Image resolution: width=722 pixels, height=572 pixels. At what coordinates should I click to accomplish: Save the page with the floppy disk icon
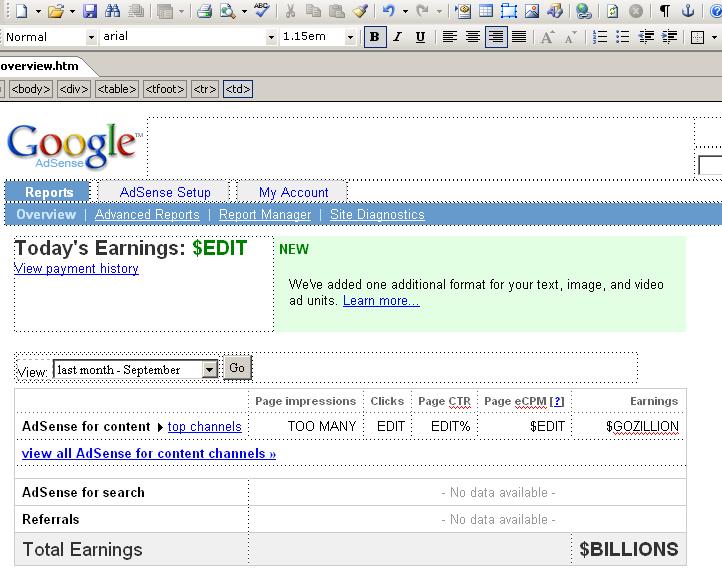point(90,11)
